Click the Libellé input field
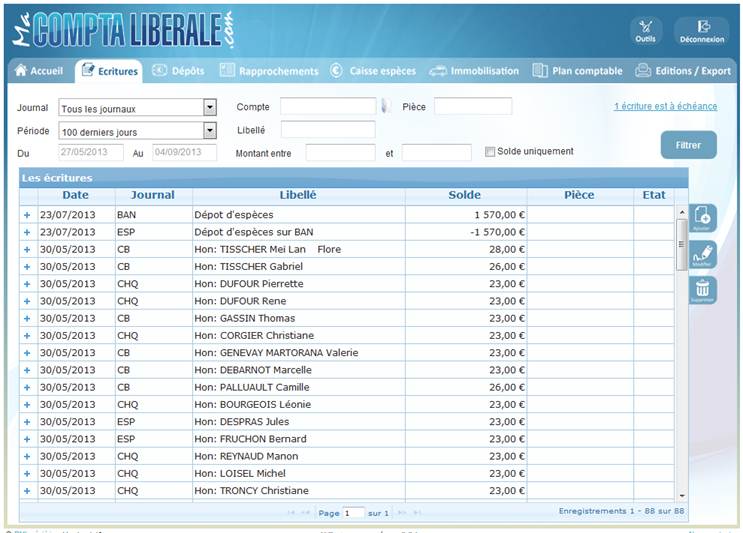Viewport: 743px width, 533px height. point(328,129)
